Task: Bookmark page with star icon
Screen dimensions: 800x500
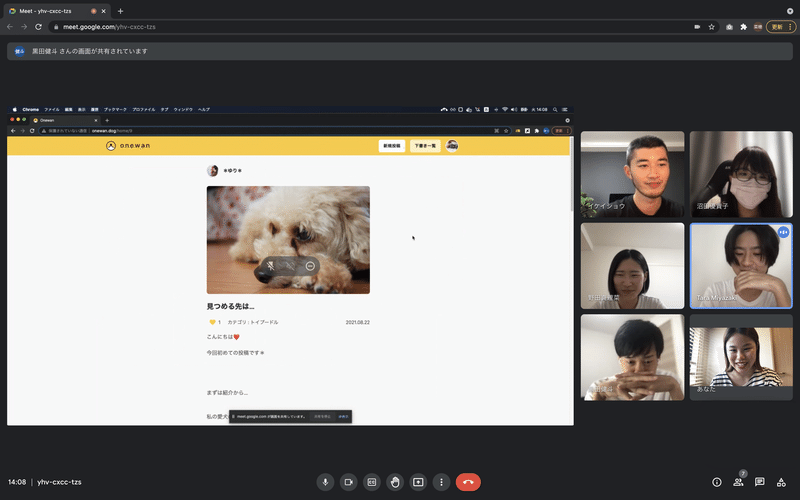Action: click(x=711, y=27)
